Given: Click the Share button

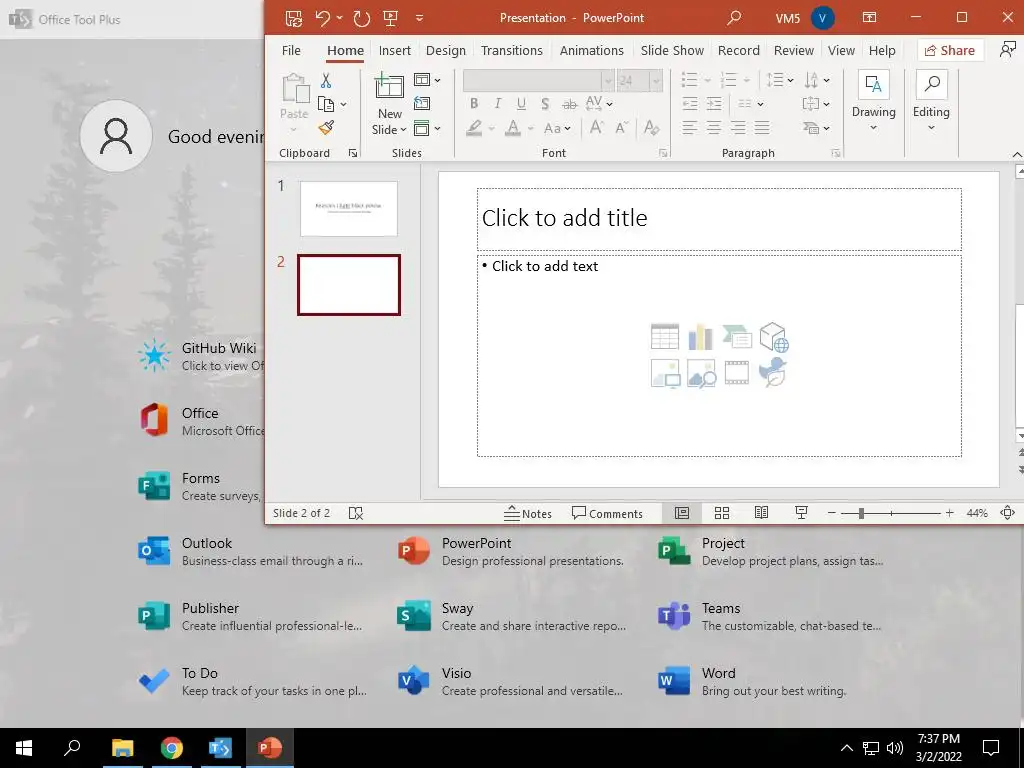Looking at the screenshot, I should coord(950,50).
